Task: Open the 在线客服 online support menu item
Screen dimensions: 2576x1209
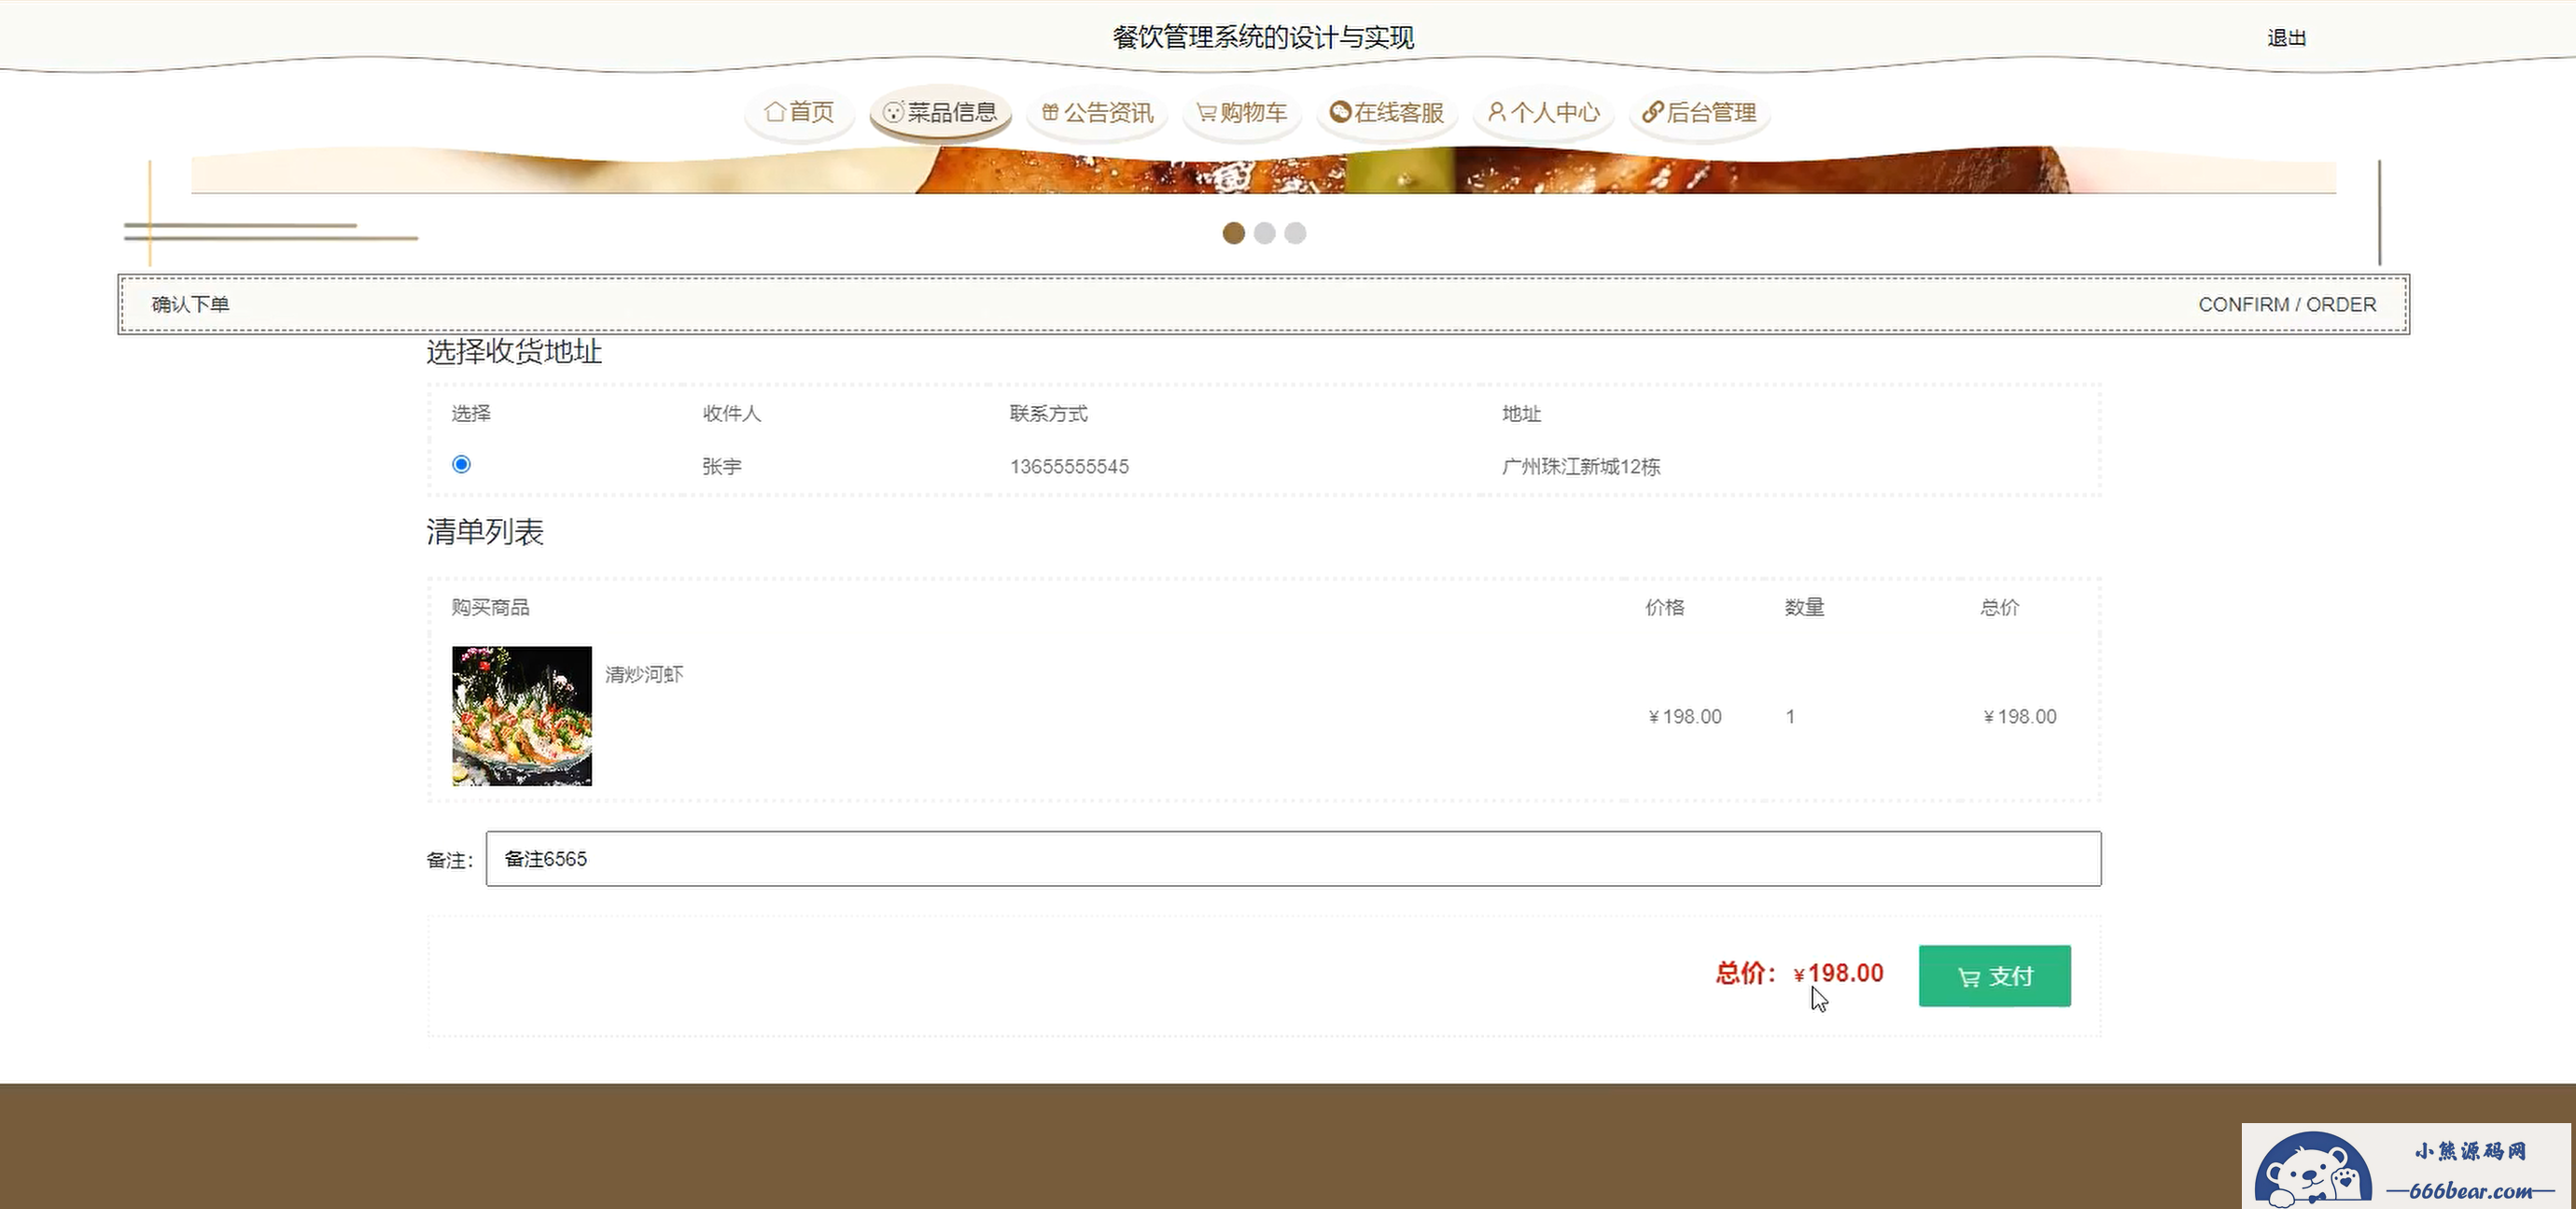Action: tap(1387, 112)
